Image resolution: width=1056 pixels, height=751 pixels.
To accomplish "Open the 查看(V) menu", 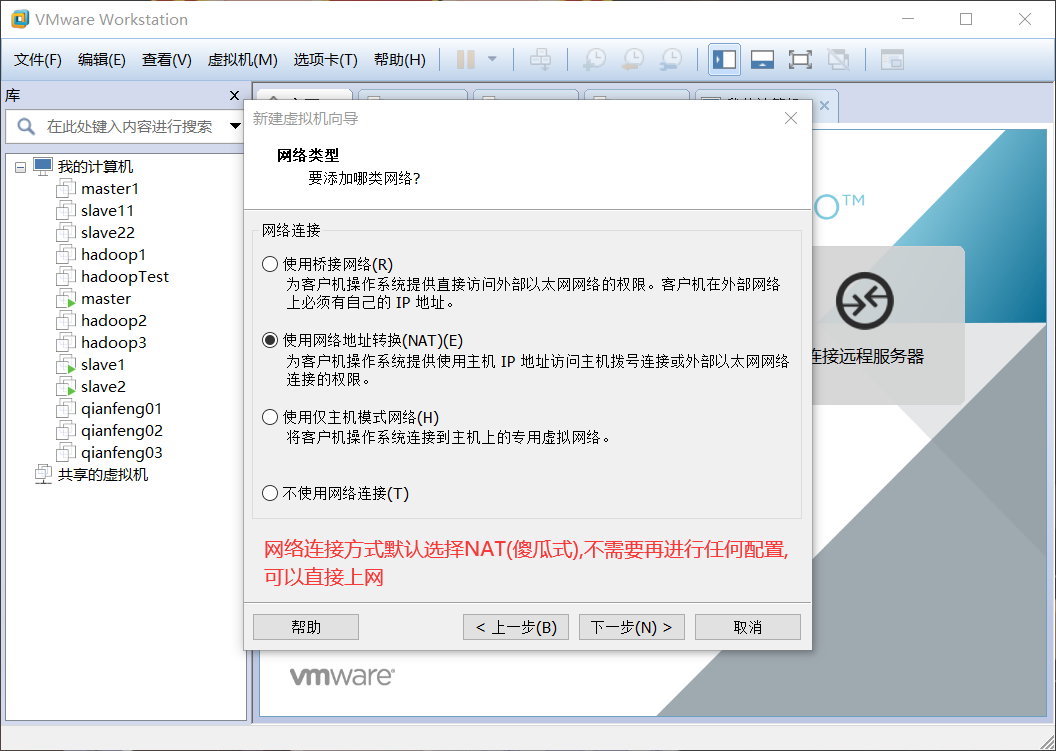I will pos(166,60).
